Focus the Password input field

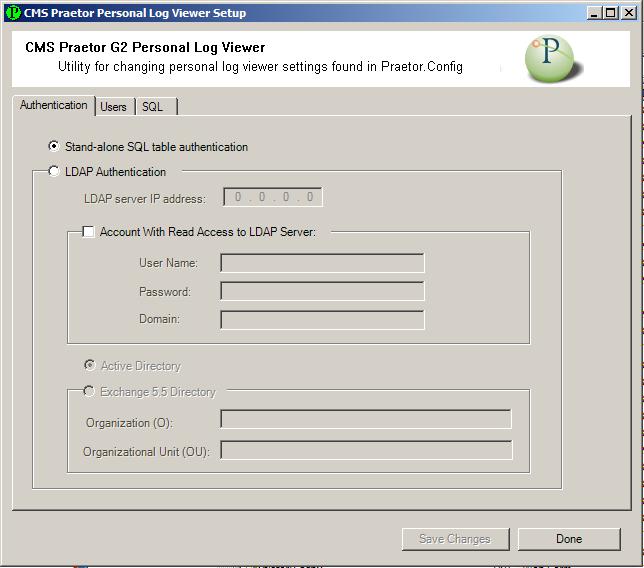tap(322, 291)
